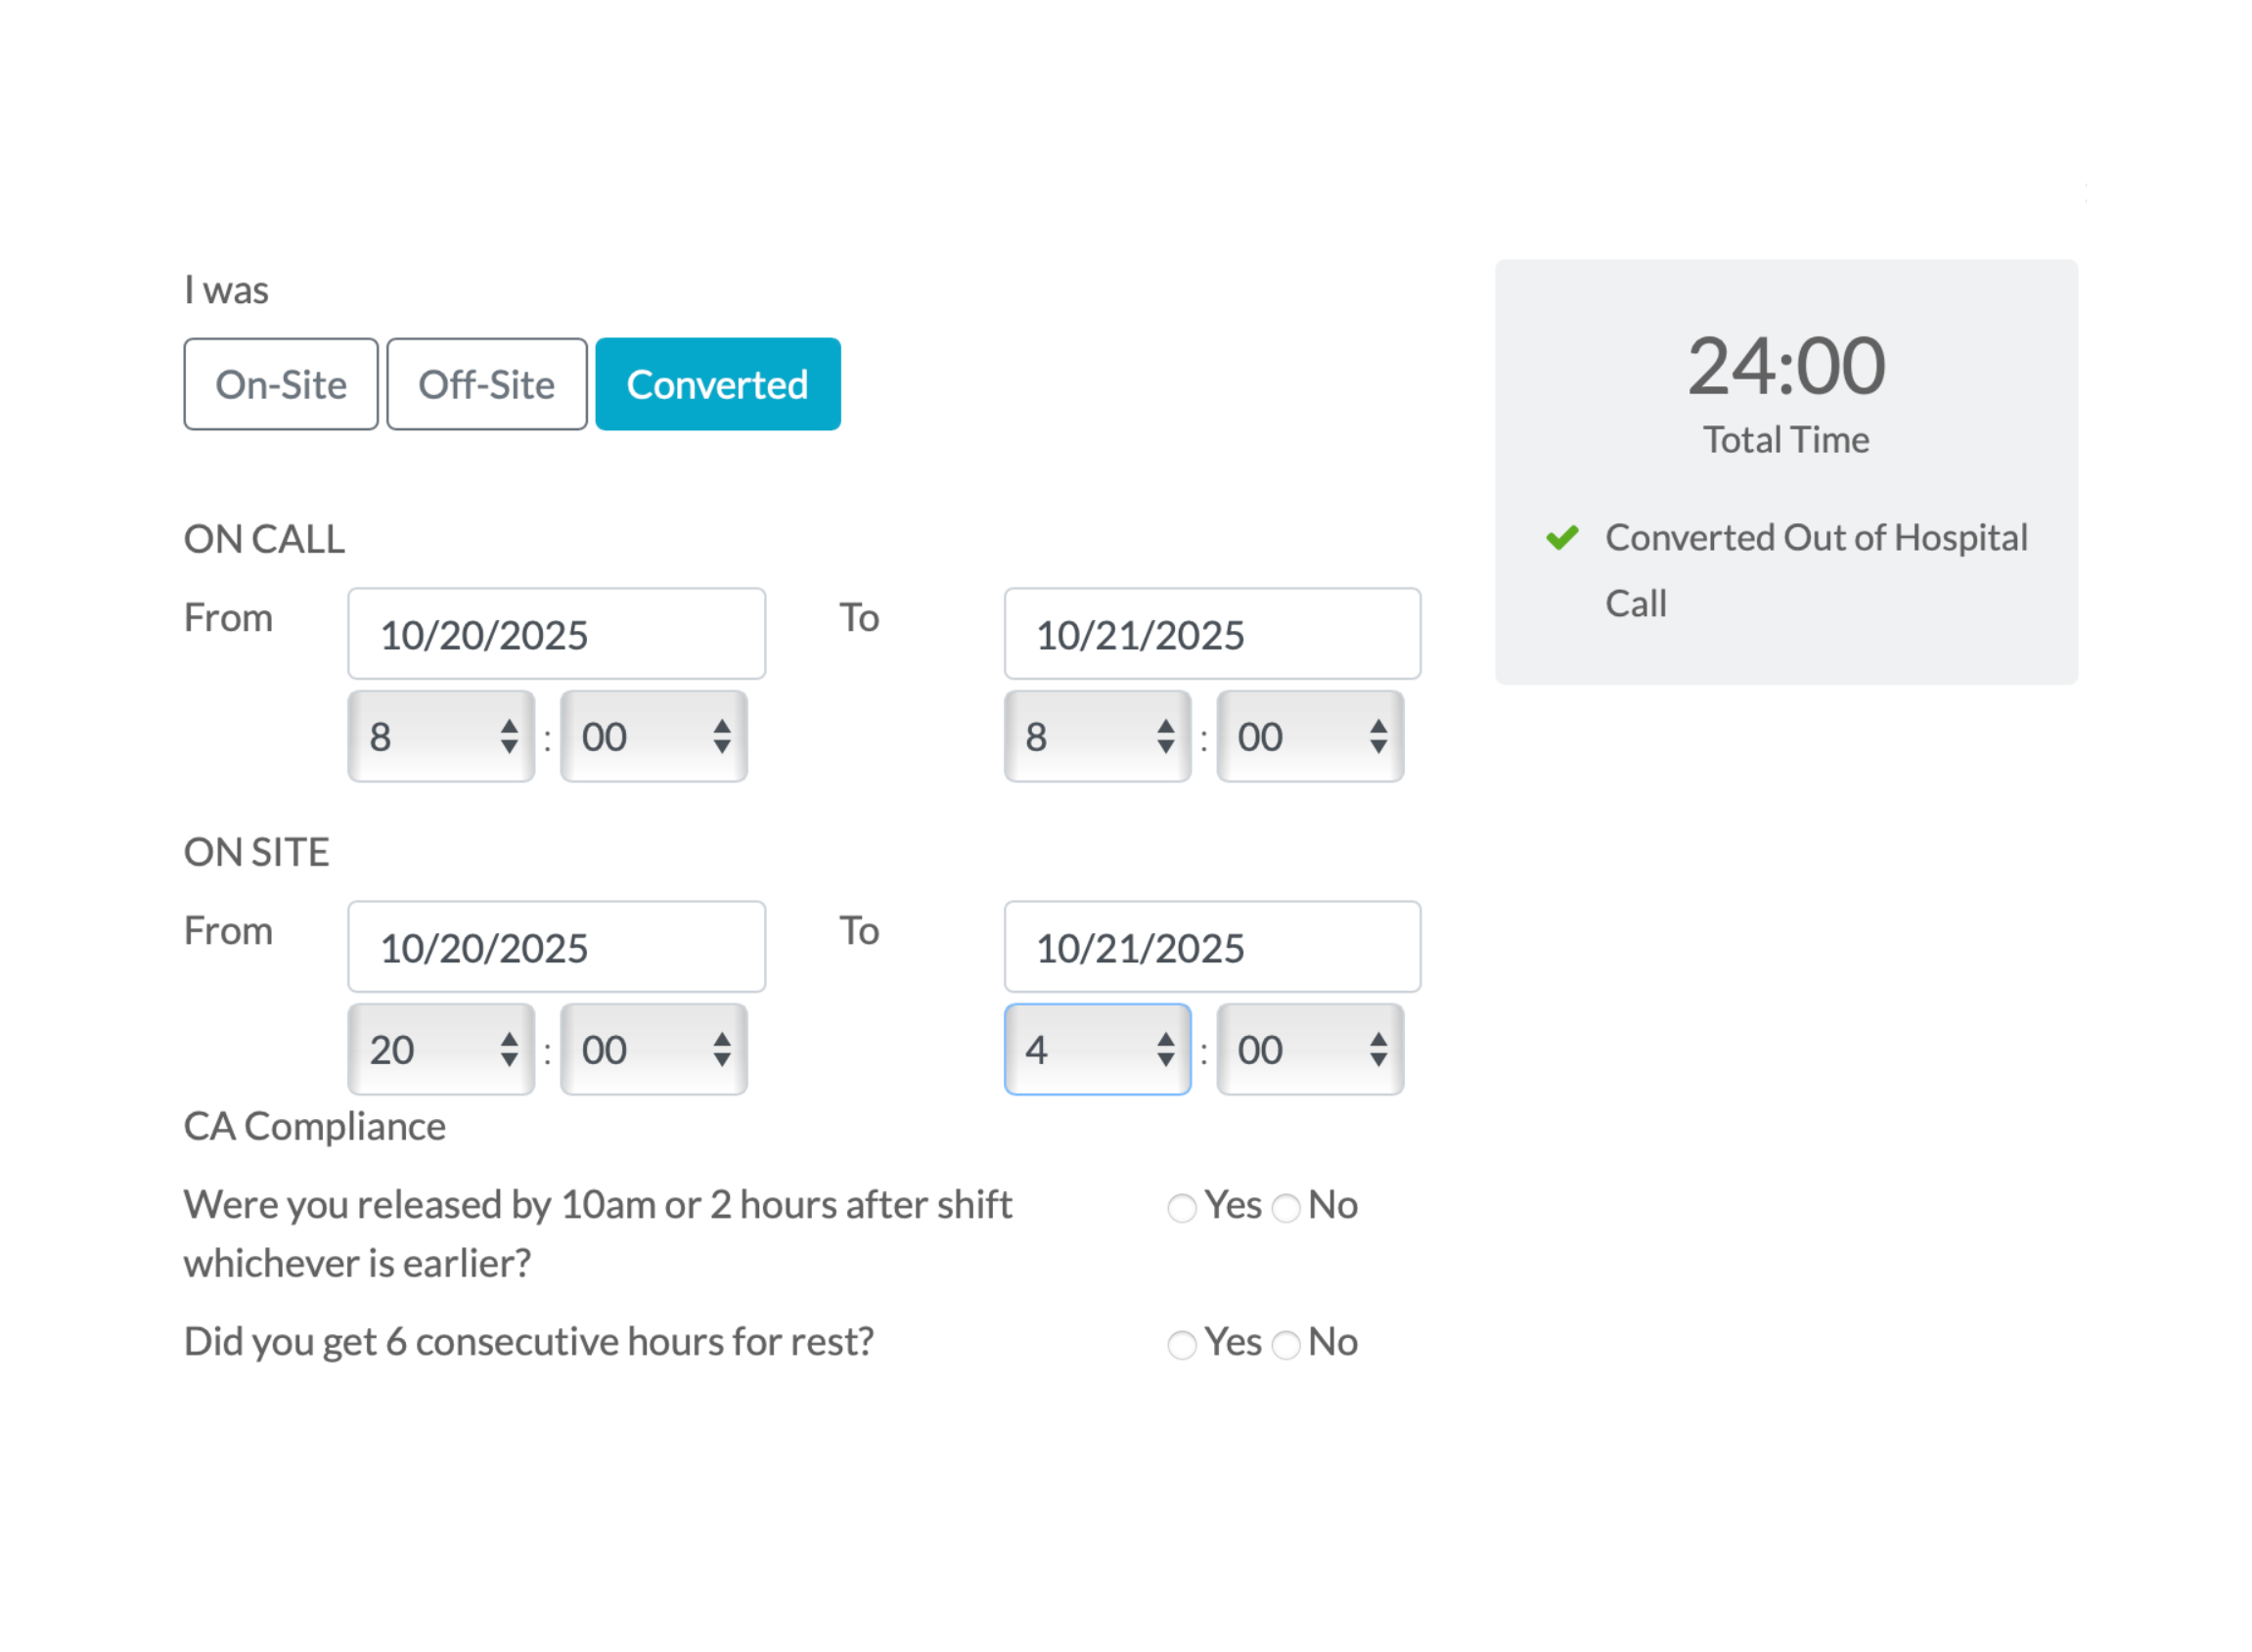Image resolution: width=2252 pixels, height=1652 pixels.
Task: Select Yes for 6 consecutive hours rest
Action: click(x=1182, y=1345)
